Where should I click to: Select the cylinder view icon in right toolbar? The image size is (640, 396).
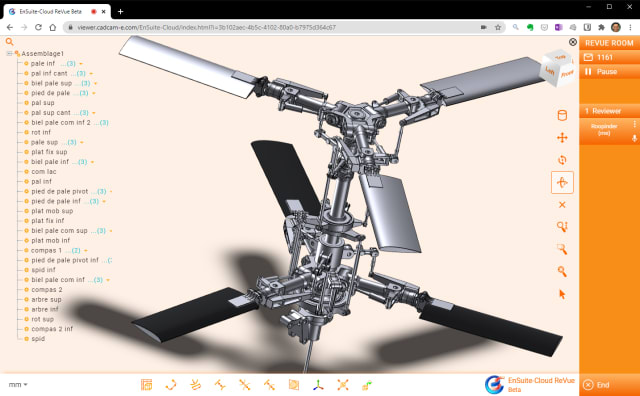coord(562,116)
